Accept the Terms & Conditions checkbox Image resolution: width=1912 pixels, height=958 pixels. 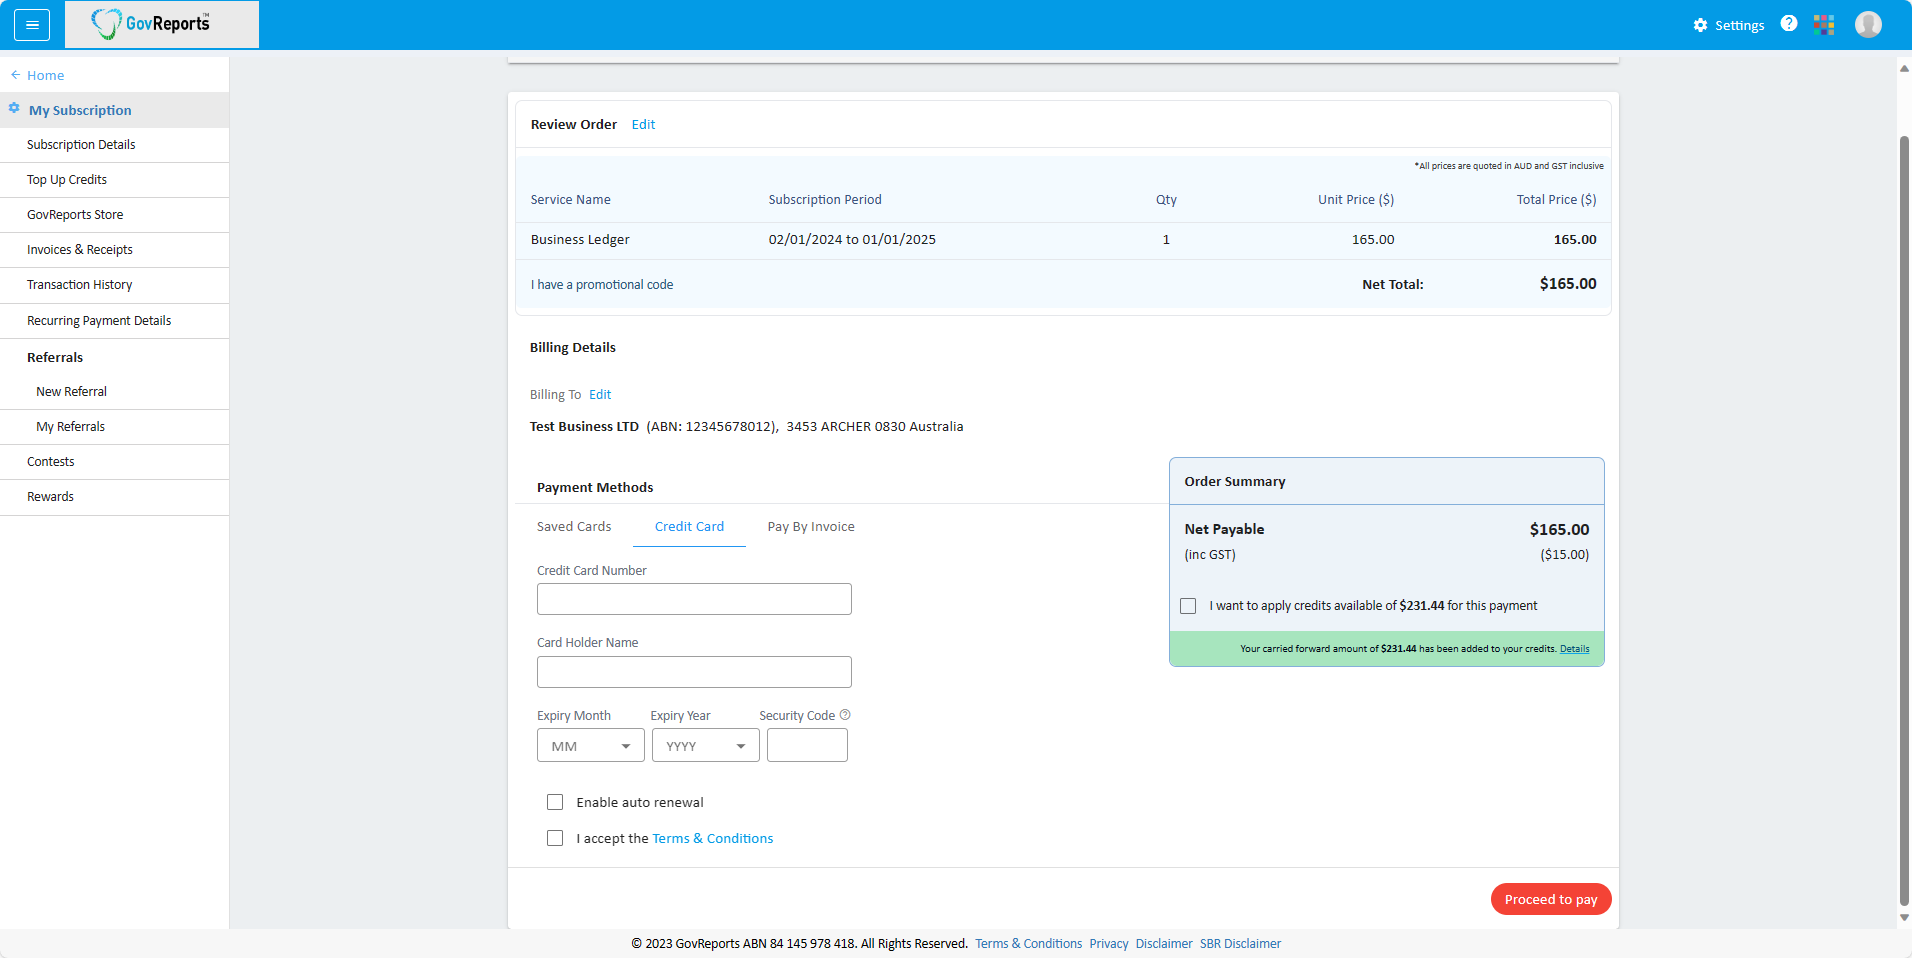[x=555, y=838]
